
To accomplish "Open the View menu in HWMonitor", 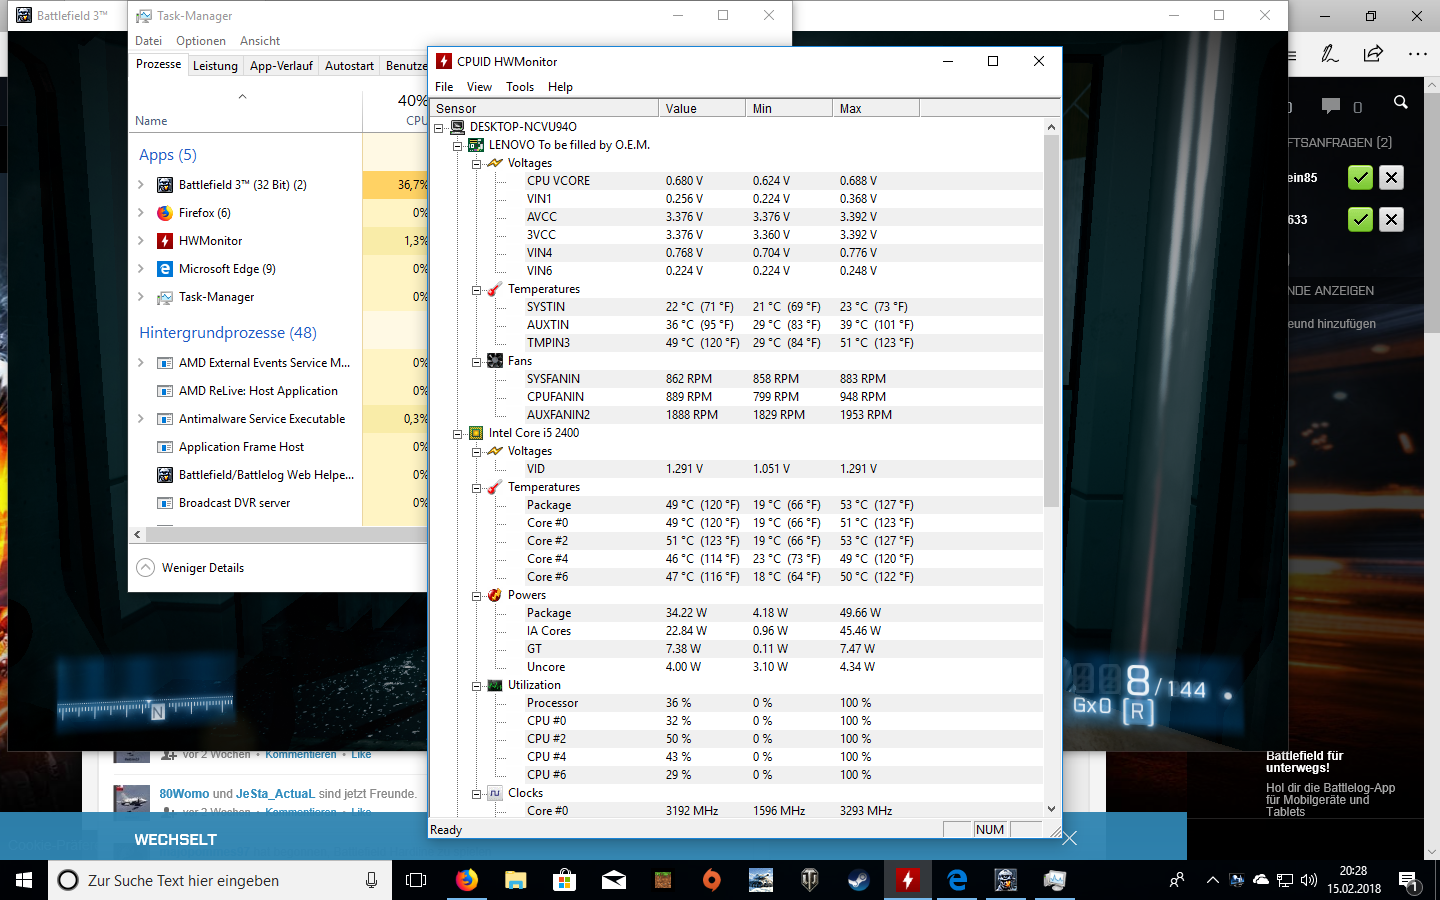I will [479, 87].
